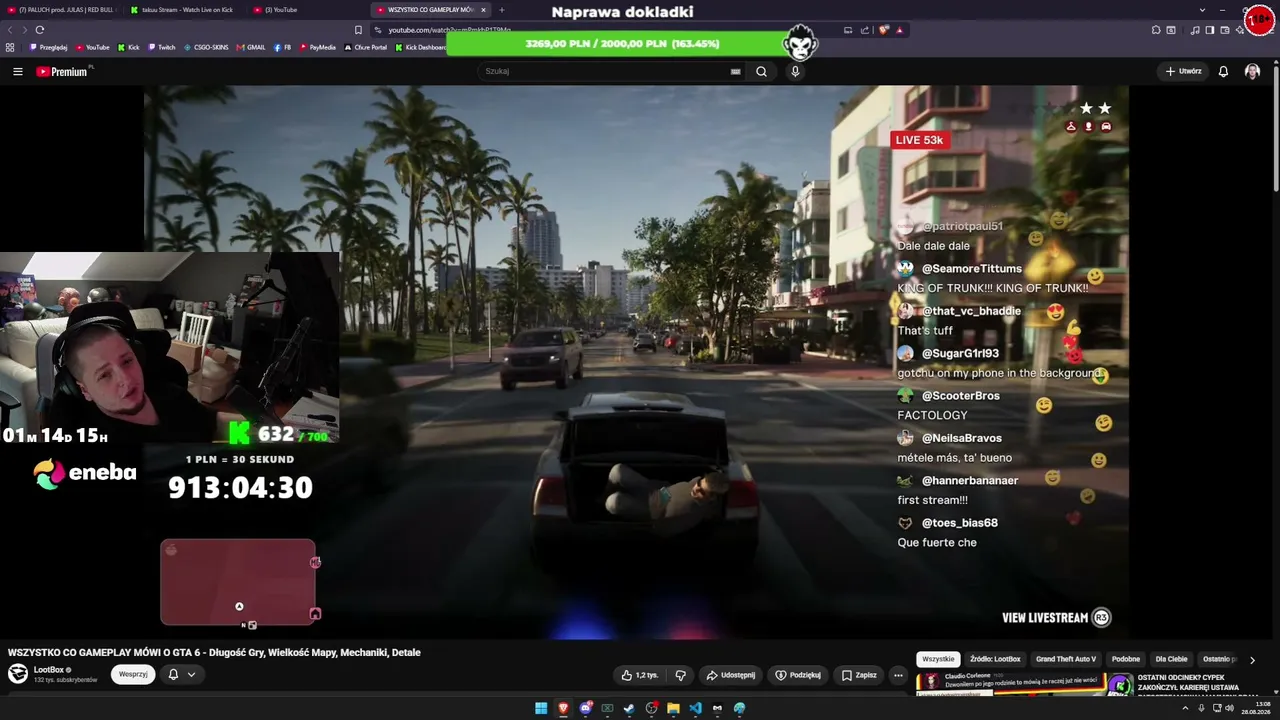This screenshot has width=1280, height=720.
Task: Dislike the video with thumbs-down
Action: [681, 675]
